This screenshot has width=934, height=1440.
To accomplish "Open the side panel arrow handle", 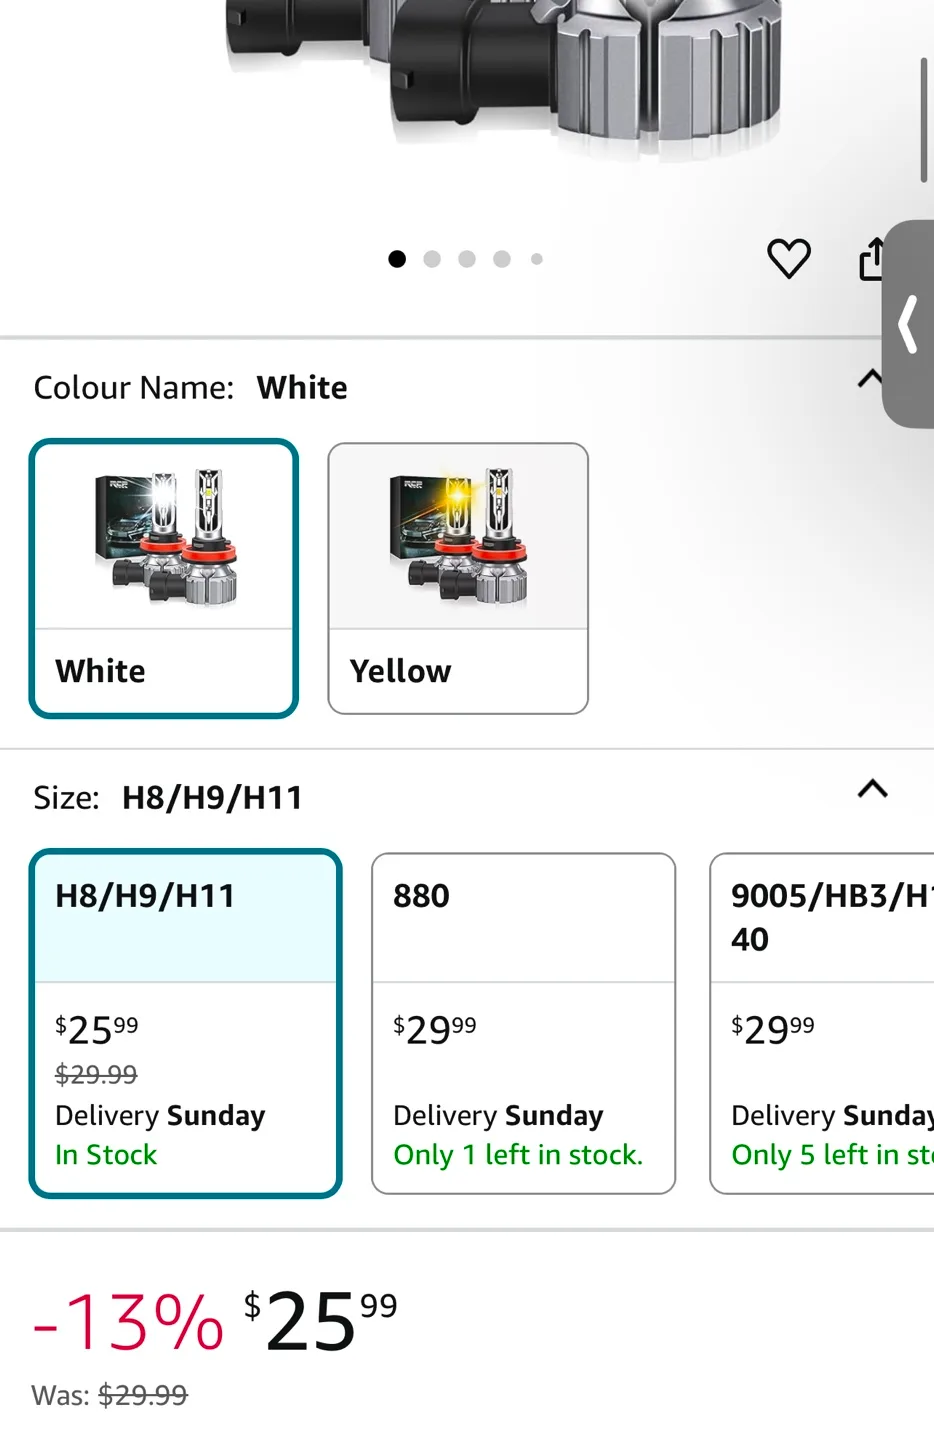I will 909,324.
